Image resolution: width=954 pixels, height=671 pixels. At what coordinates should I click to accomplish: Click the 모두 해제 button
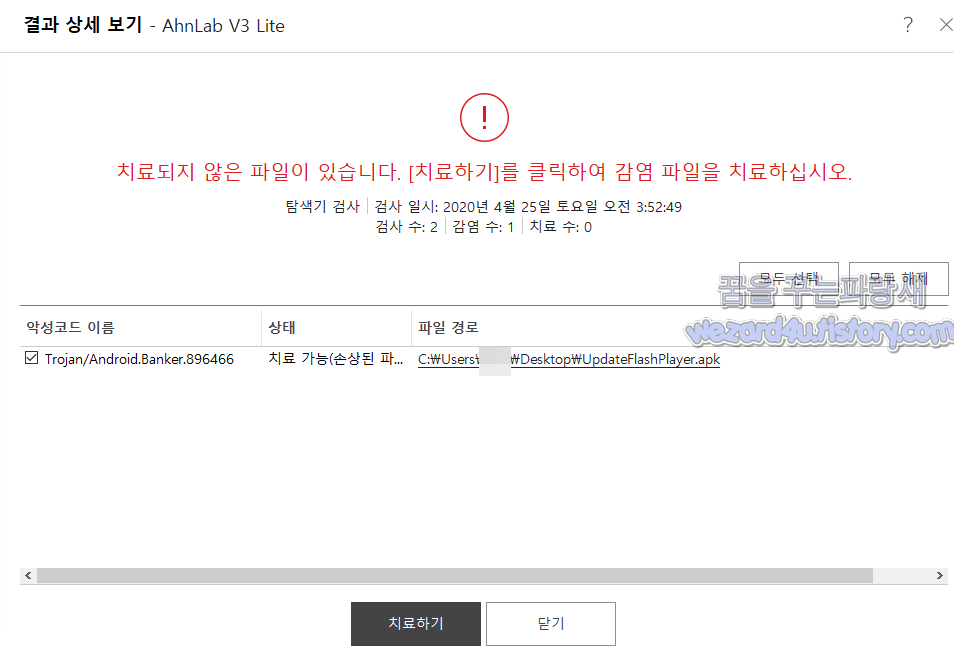(899, 279)
